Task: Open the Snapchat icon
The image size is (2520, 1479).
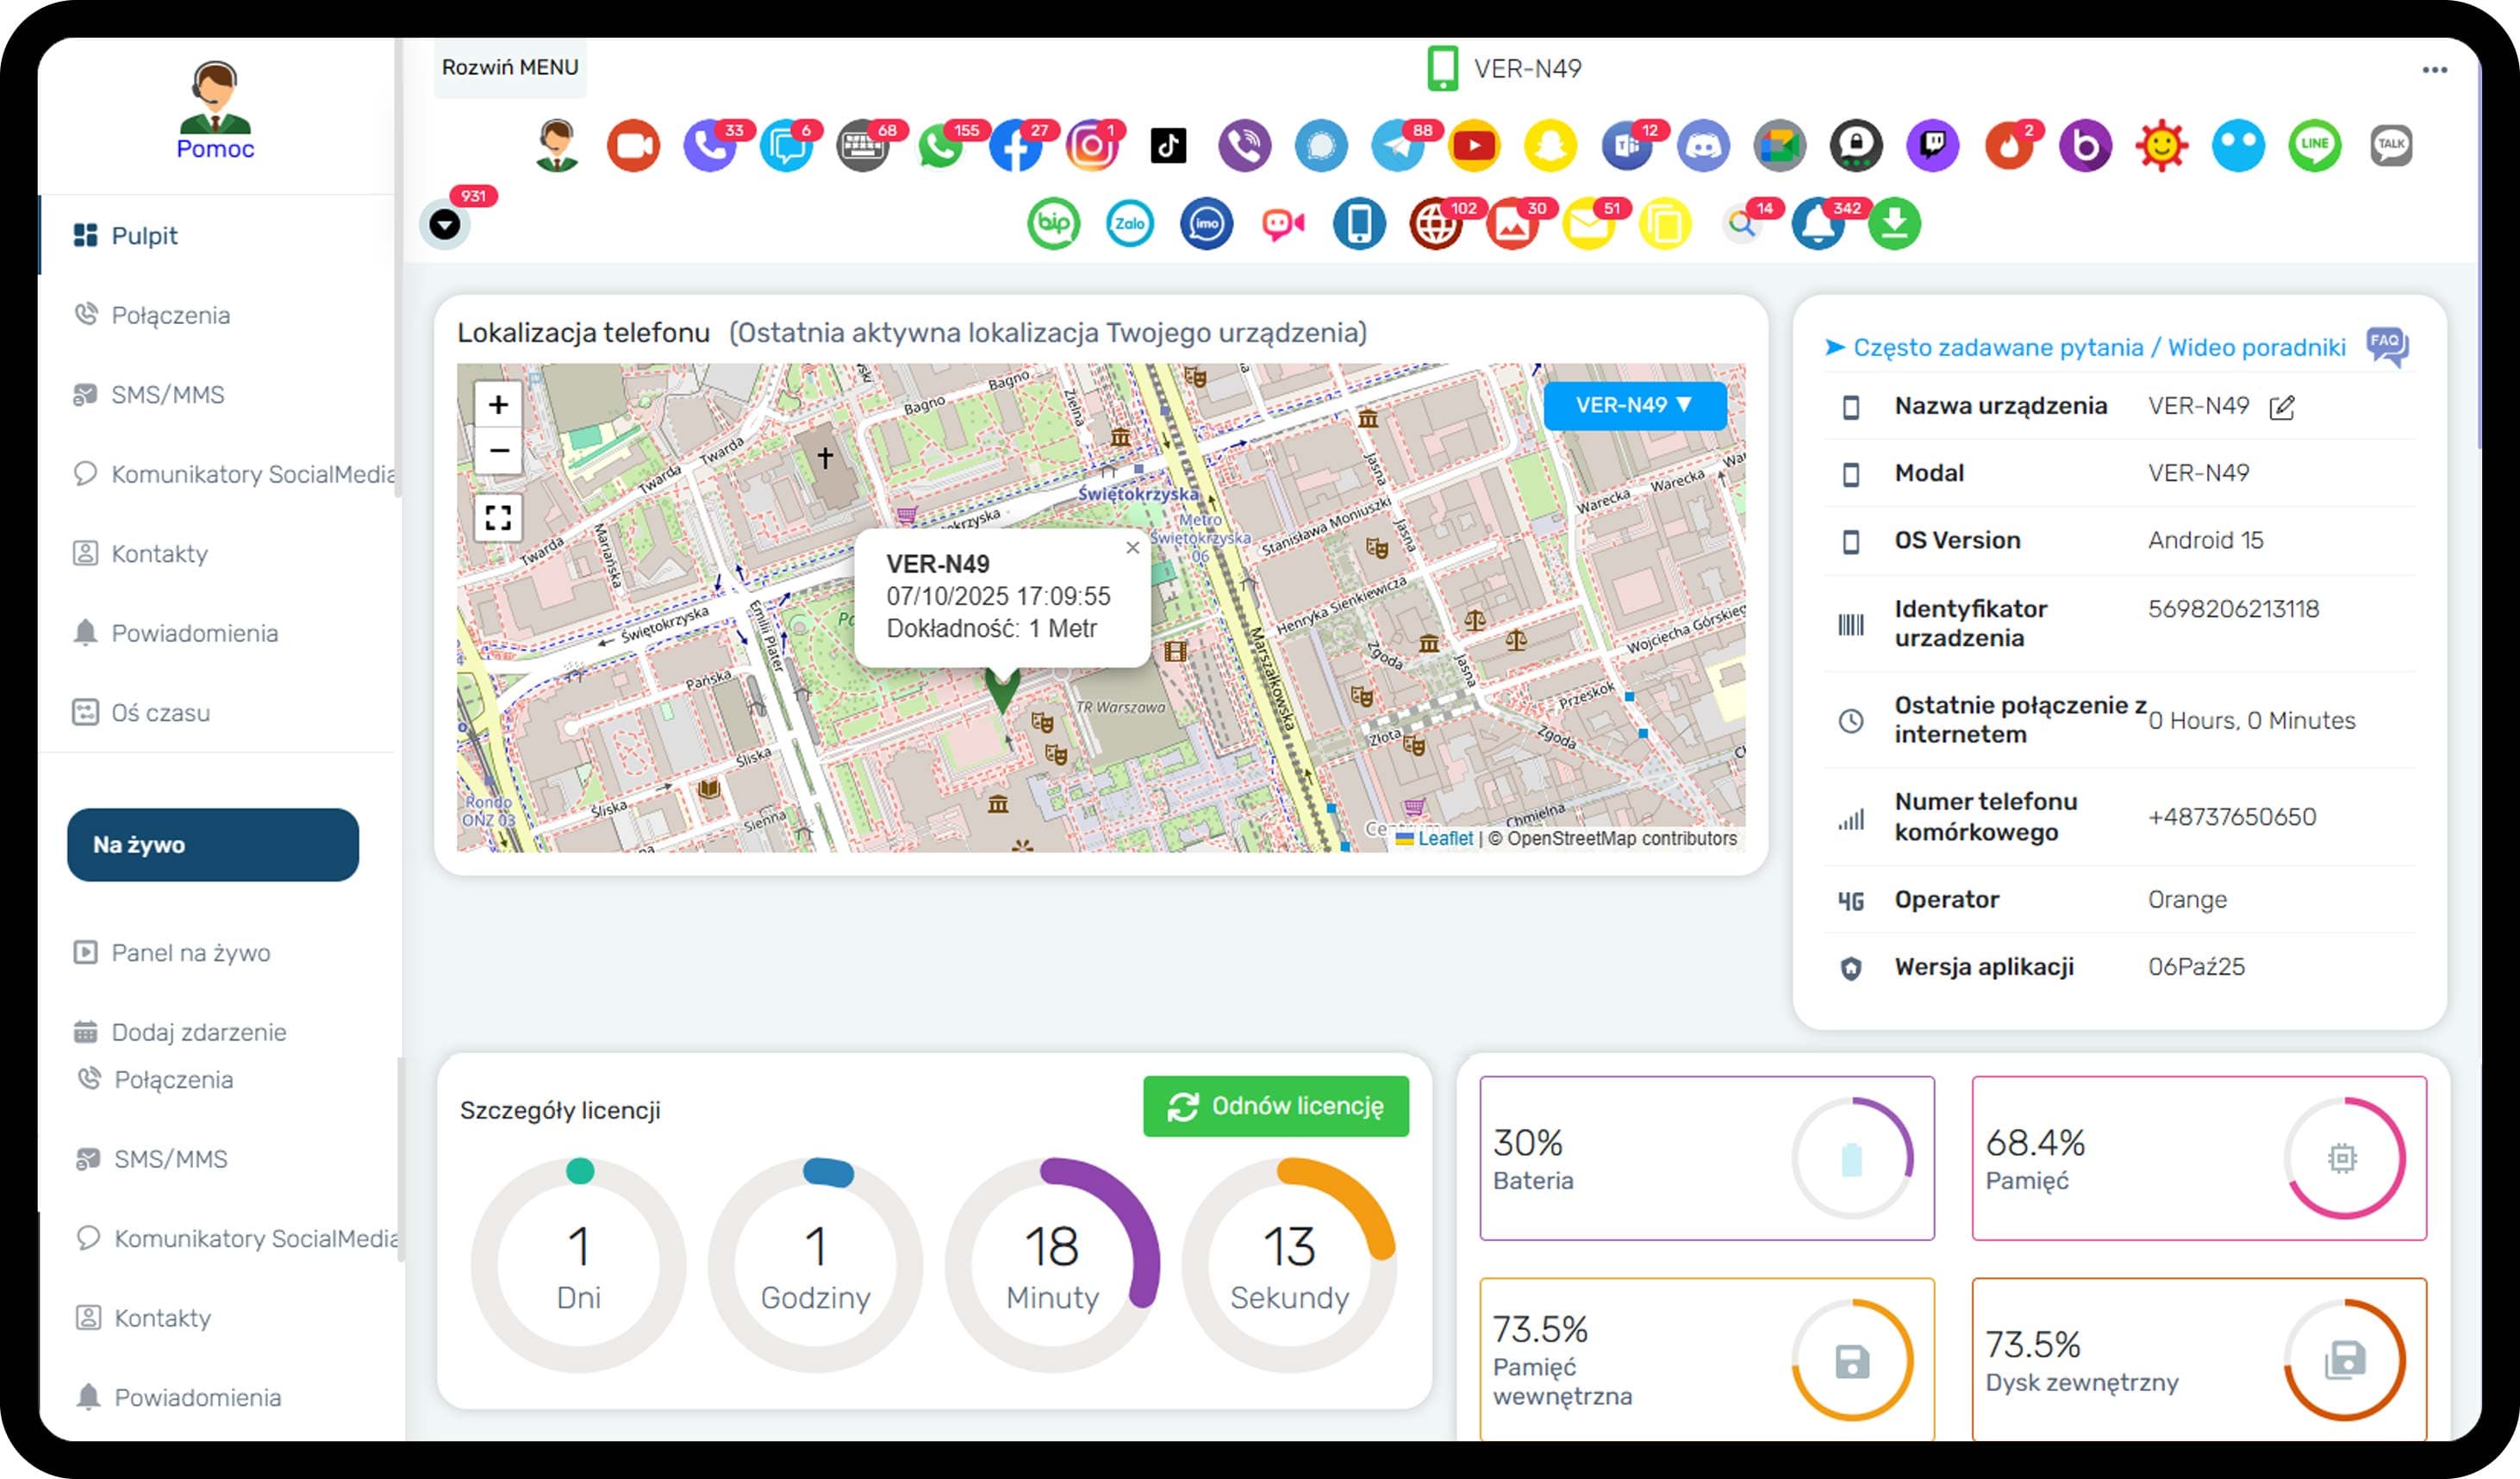Action: pos(1550,147)
